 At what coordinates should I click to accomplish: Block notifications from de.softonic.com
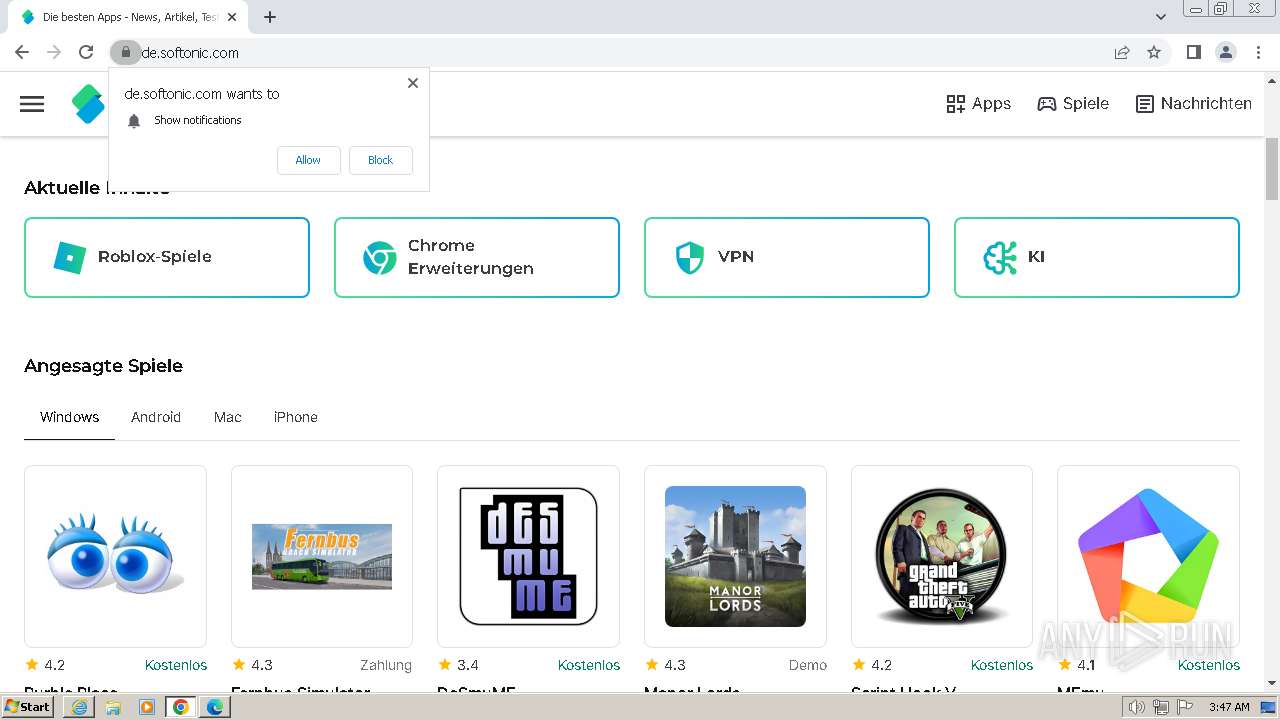click(x=380, y=160)
